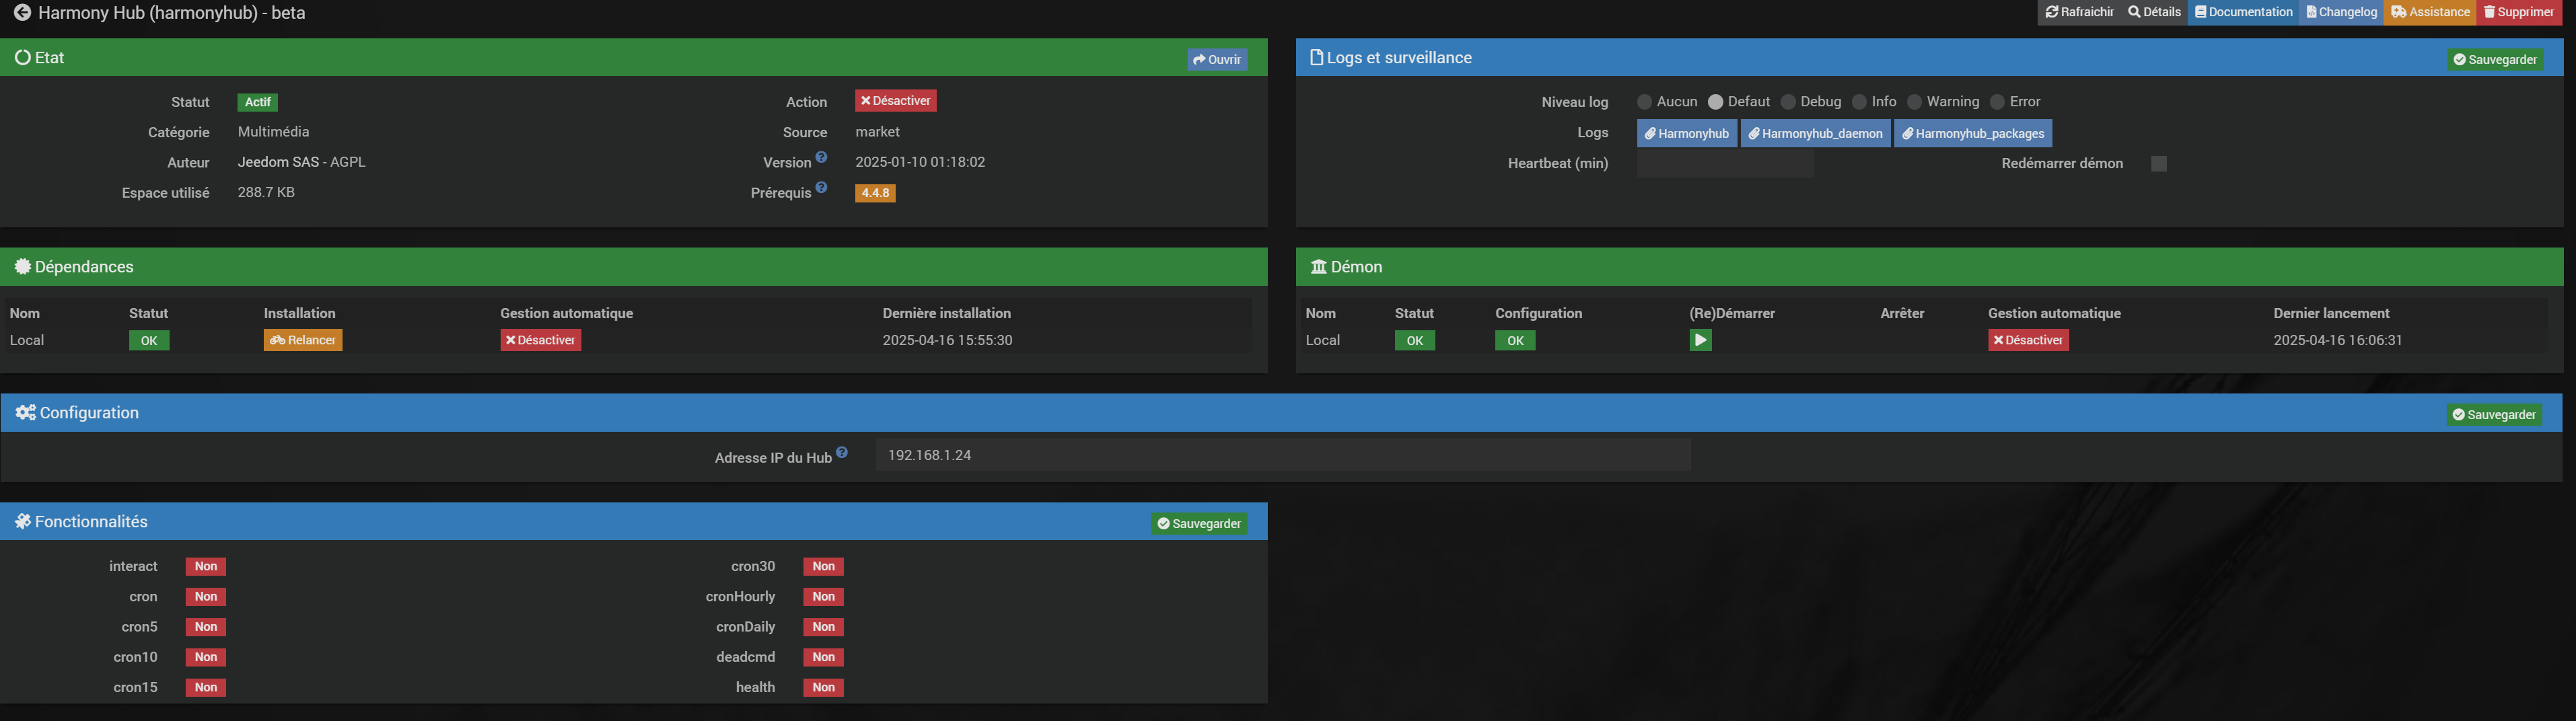Select the Aucun log level
The height and width of the screenshot is (721, 2576).
click(1644, 102)
